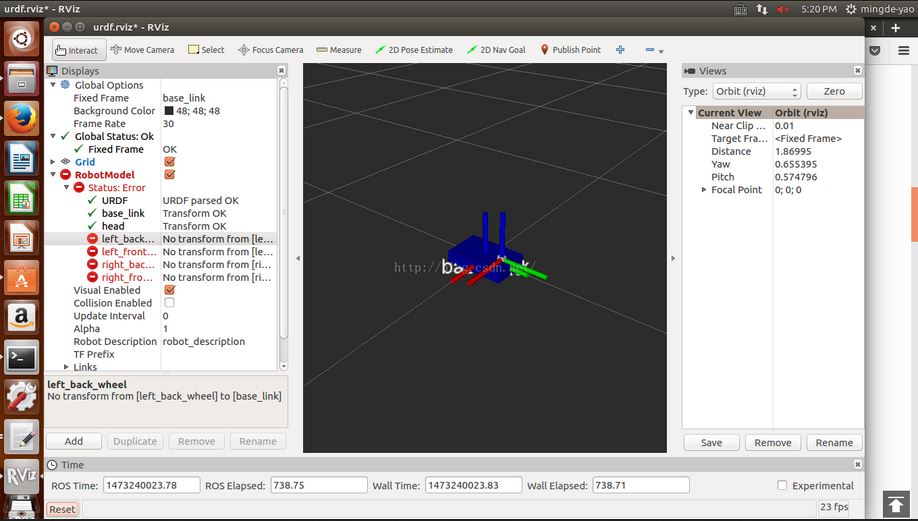Uncheck Visual Enabled checkbox
The width and height of the screenshot is (918, 521).
170,290
